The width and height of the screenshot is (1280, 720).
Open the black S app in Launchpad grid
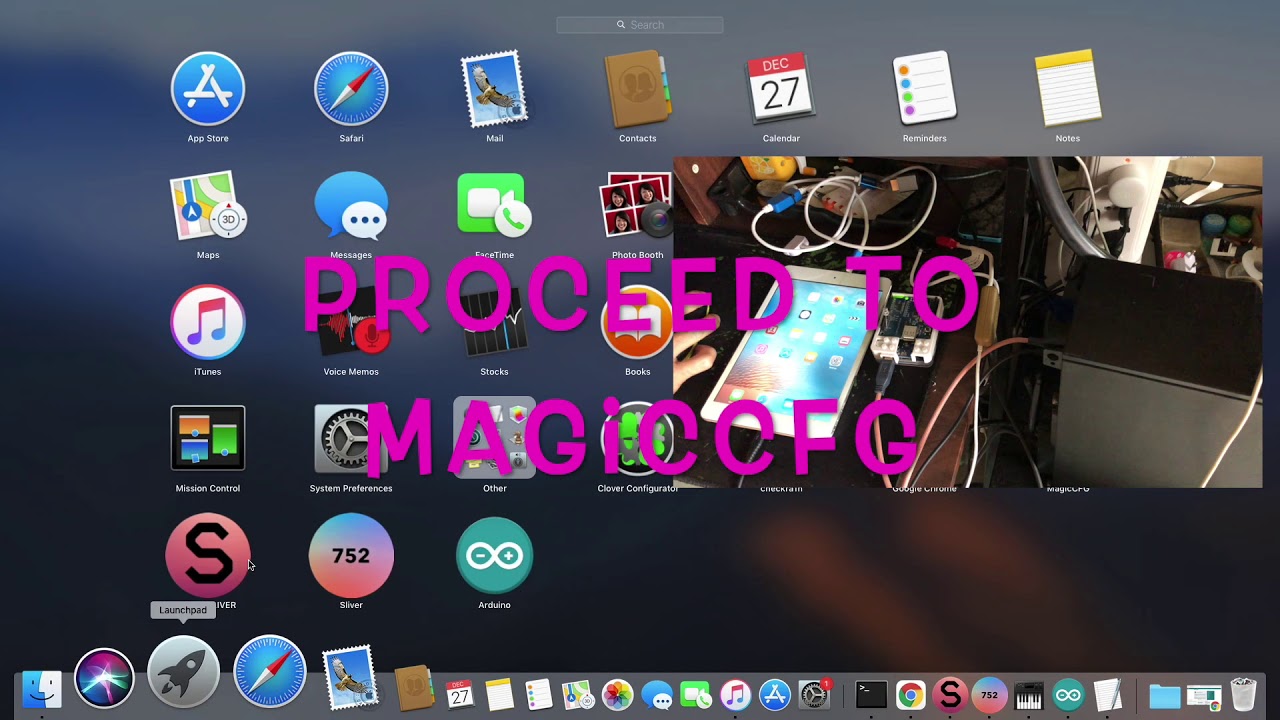208,555
